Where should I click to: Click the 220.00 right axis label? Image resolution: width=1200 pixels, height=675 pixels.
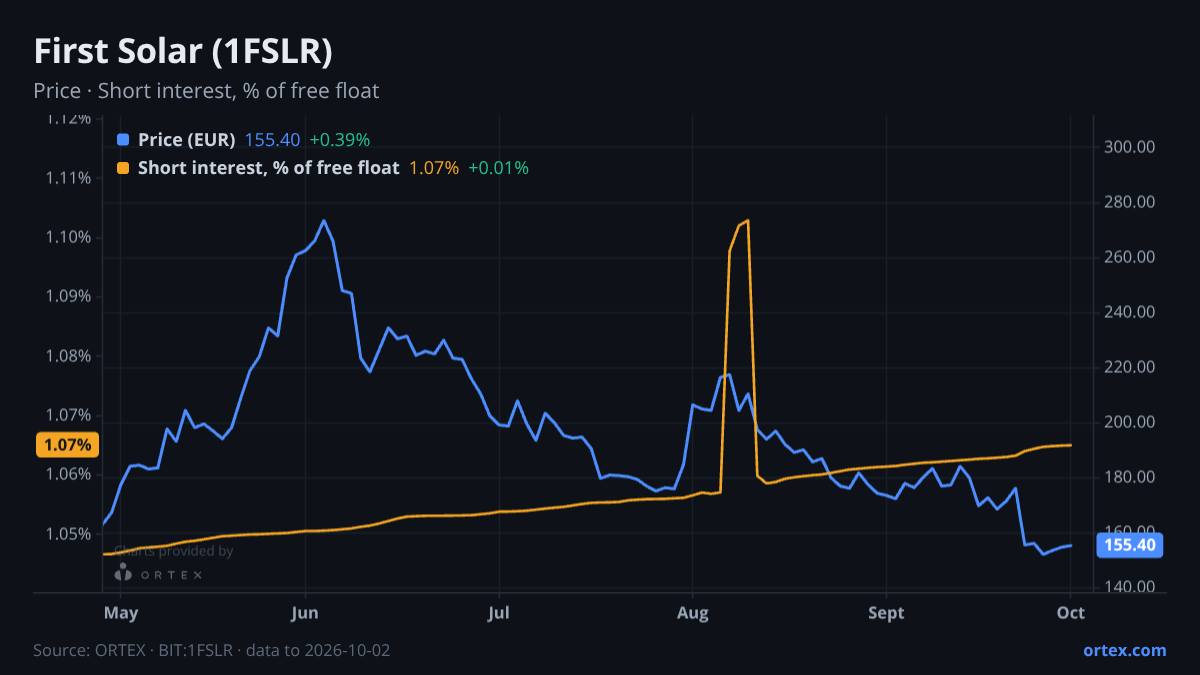(1132, 367)
